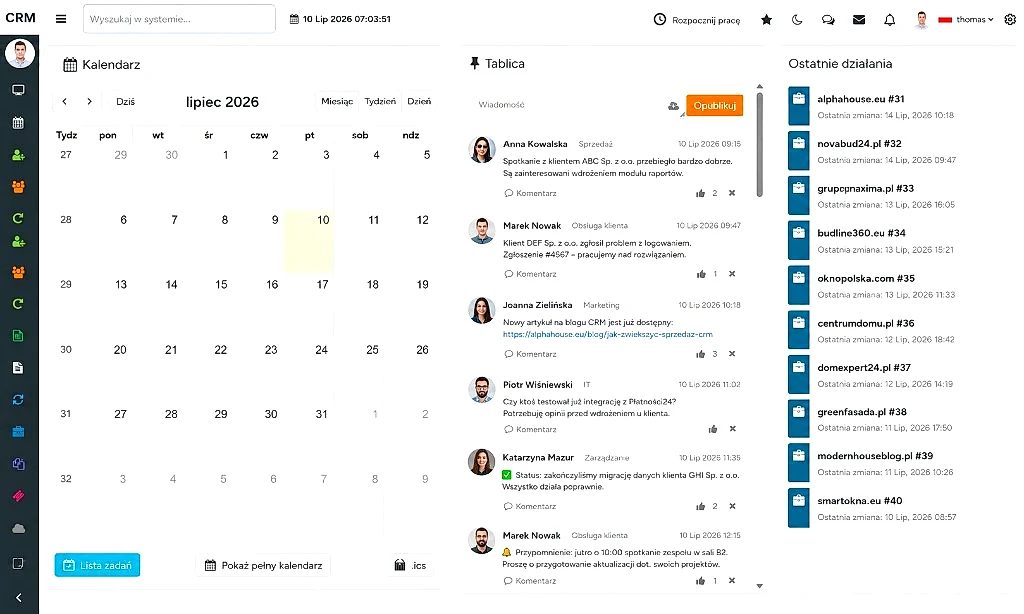
Task: Switch calendar to Dzień view
Action: pyautogui.click(x=419, y=101)
